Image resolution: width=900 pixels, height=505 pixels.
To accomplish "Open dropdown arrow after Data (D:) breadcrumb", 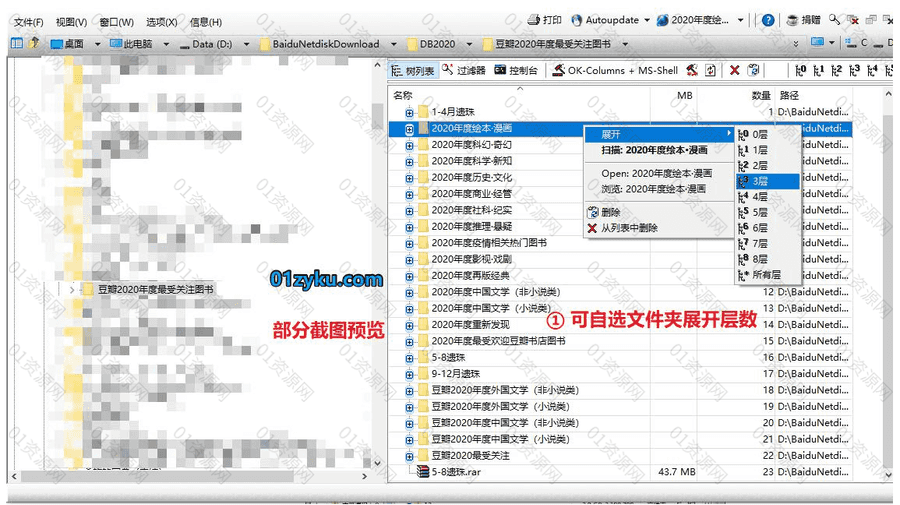I will tap(246, 44).
